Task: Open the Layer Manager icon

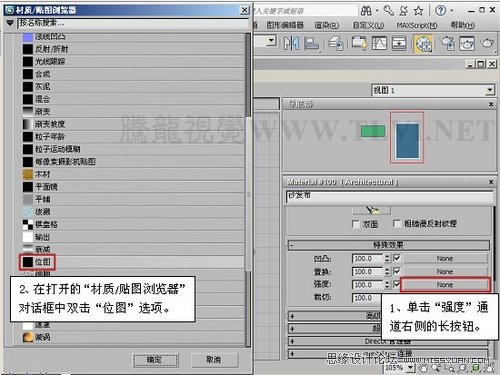Action: click(x=336, y=43)
